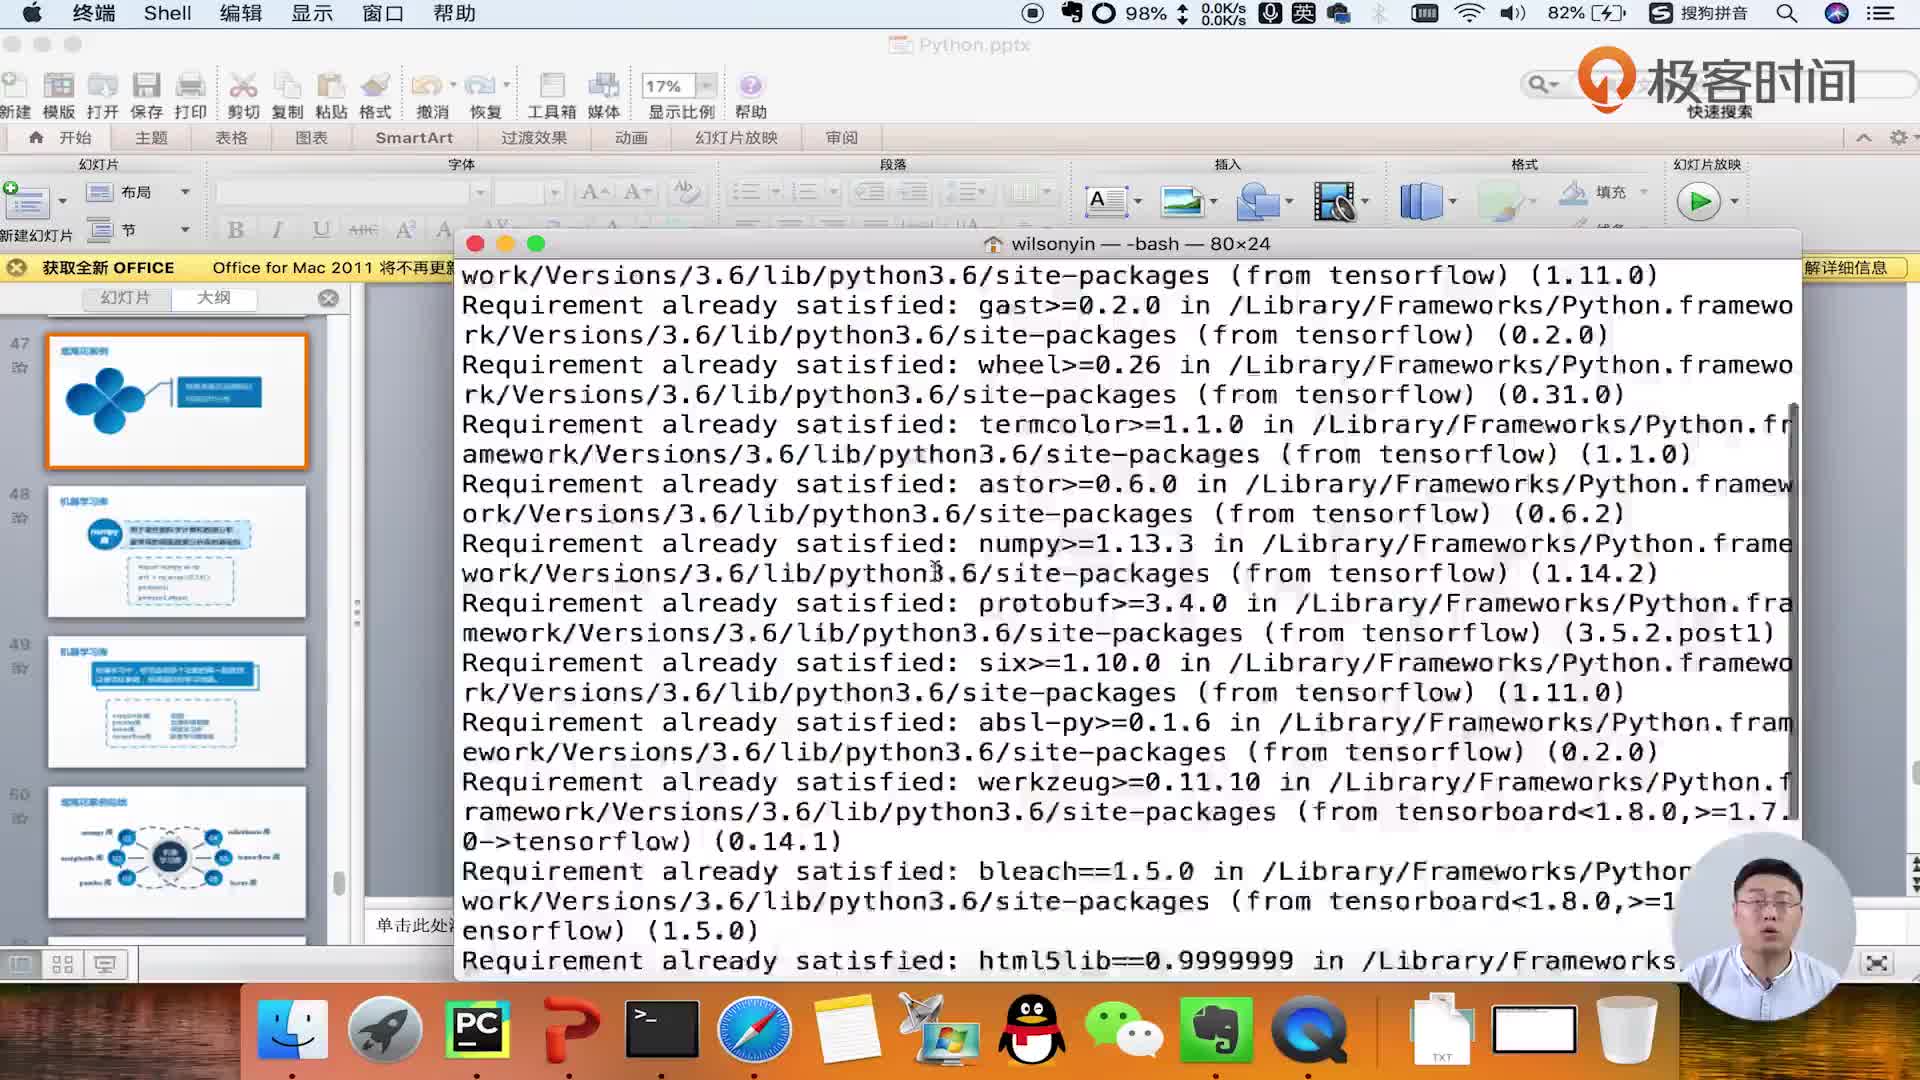Toggle Underline formatting button
This screenshot has width=1920, height=1080.
coord(320,230)
